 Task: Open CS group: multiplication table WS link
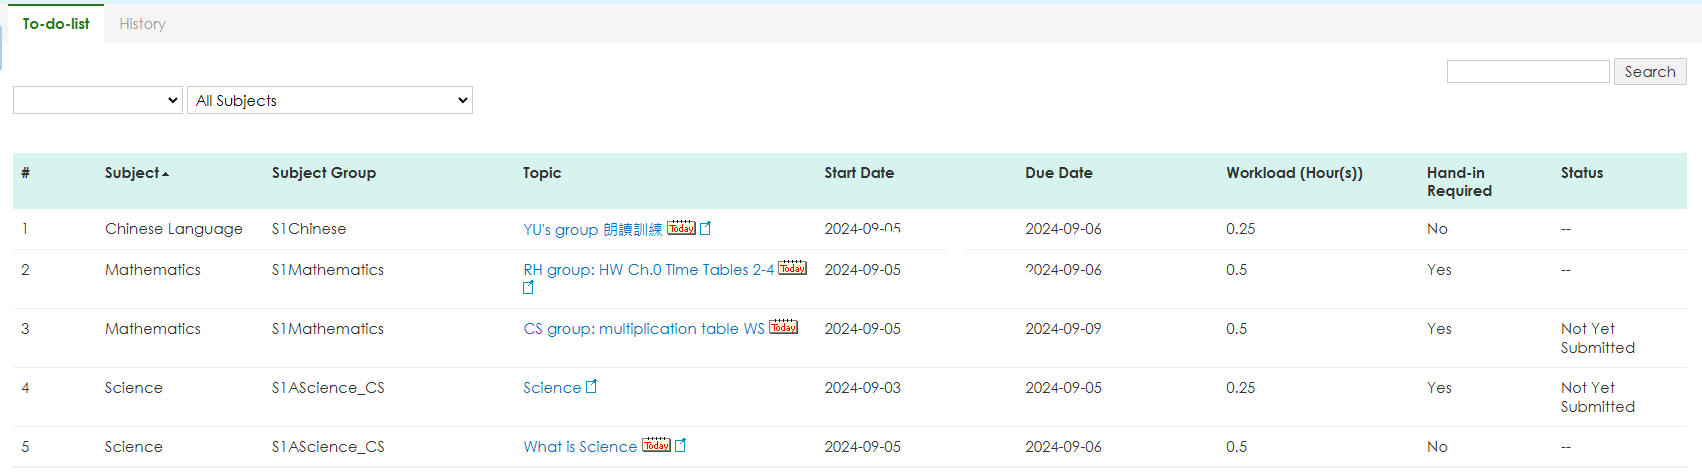[643, 329]
